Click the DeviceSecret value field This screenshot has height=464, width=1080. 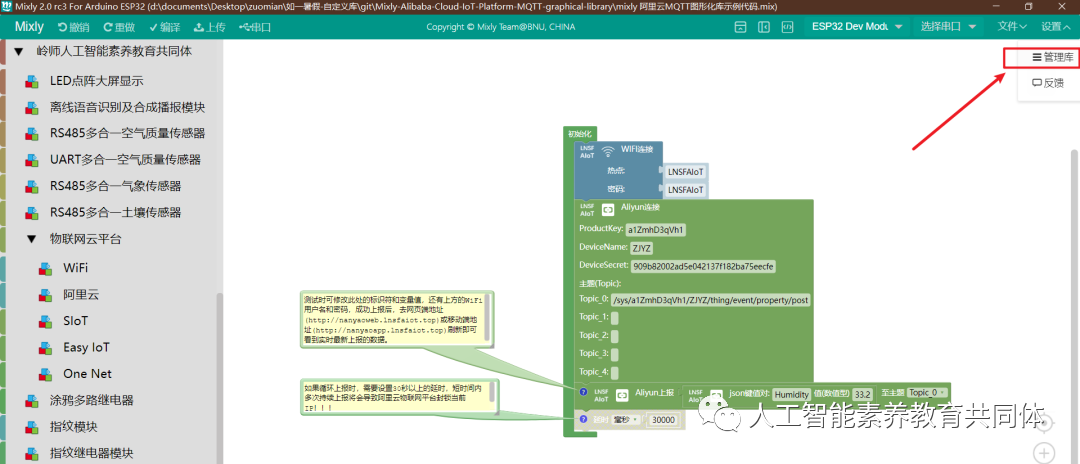tap(704, 266)
